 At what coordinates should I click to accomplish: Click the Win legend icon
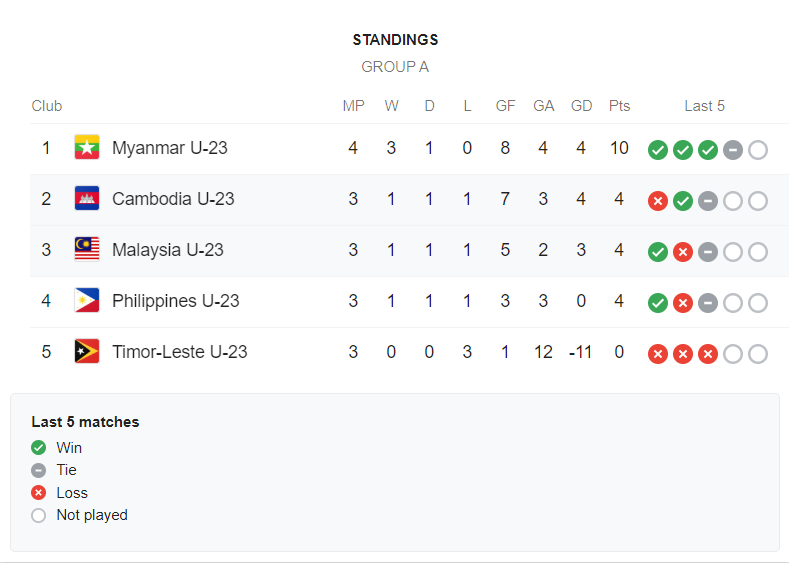tap(38, 447)
